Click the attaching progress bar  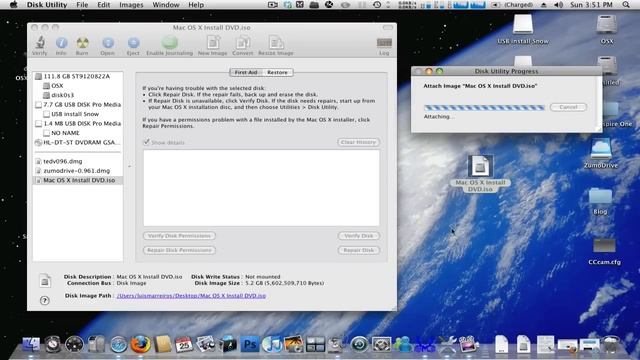[x=484, y=107]
